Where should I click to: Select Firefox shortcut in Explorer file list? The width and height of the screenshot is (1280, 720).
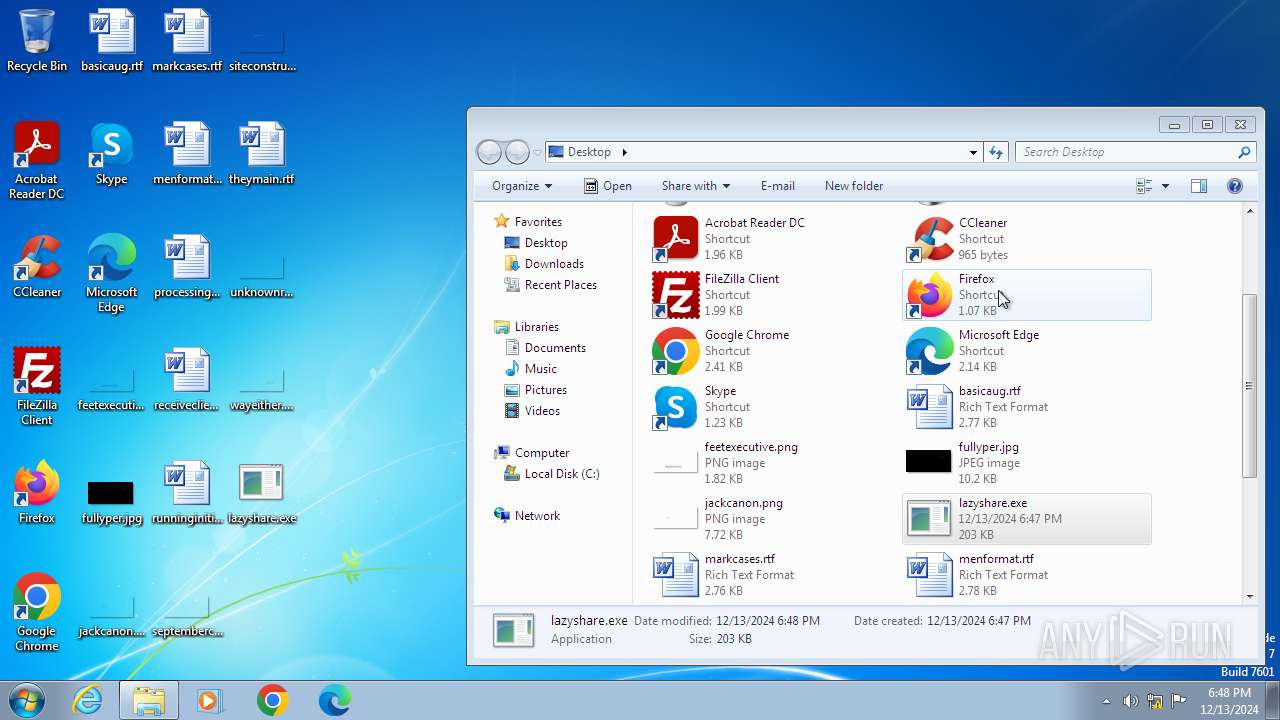click(1027, 295)
